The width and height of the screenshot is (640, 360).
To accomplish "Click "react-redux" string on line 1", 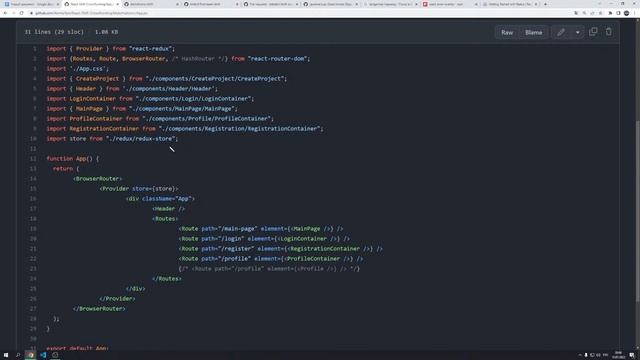I will coord(150,49).
